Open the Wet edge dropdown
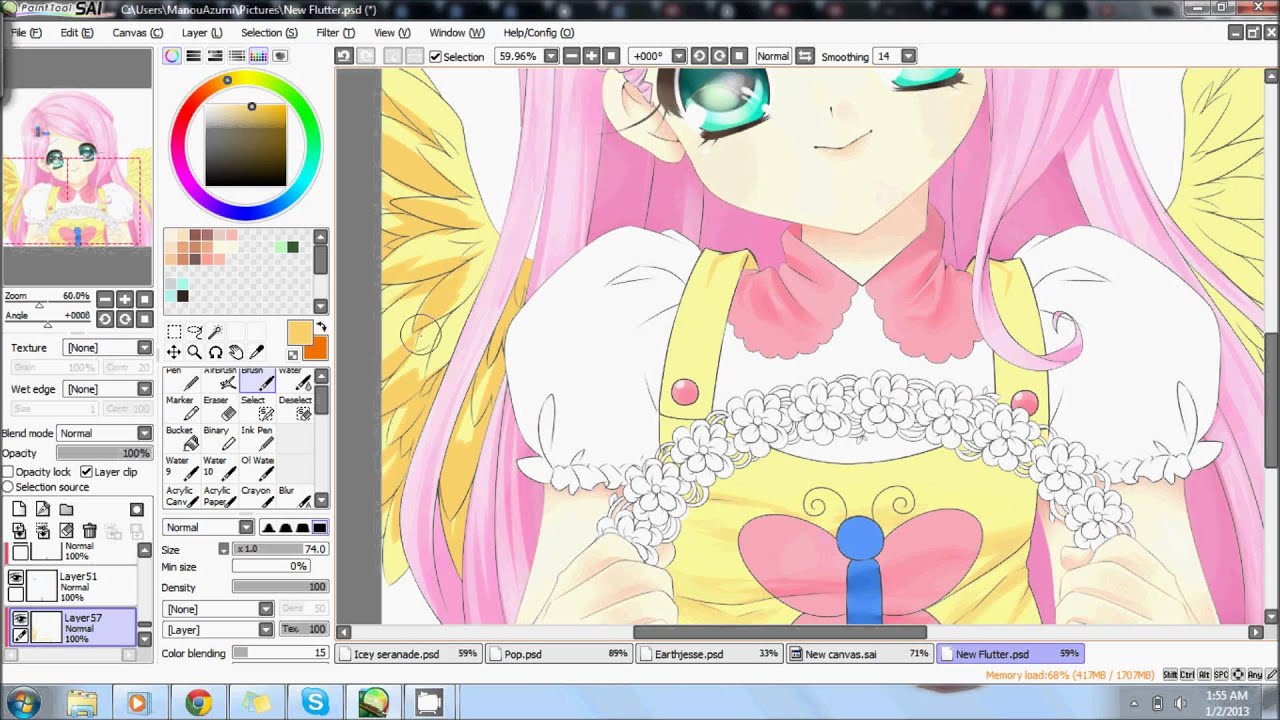This screenshot has width=1280, height=720. point(107,389)
